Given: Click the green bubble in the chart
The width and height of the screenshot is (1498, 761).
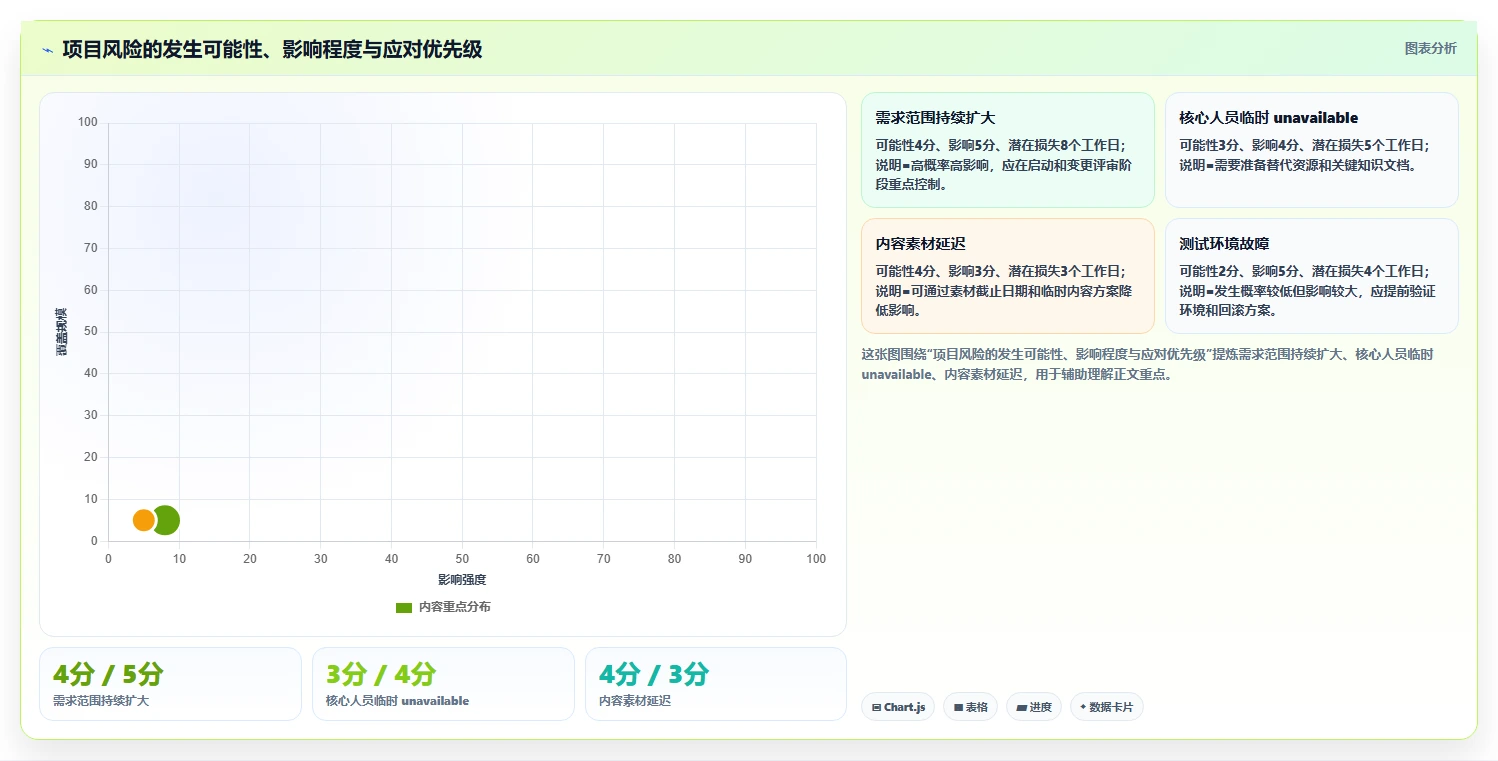Looking at the screenshot, I should tap(166, 520).
